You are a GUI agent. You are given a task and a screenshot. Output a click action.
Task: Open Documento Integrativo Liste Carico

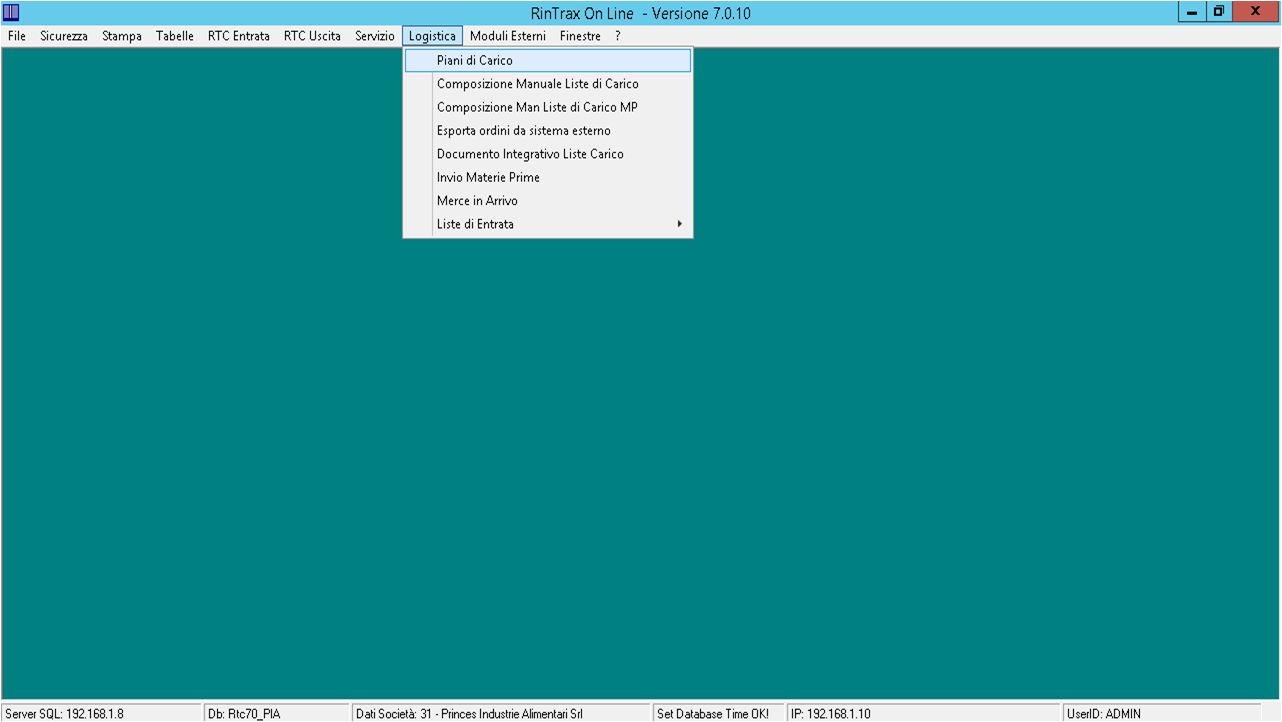[548, 154]
